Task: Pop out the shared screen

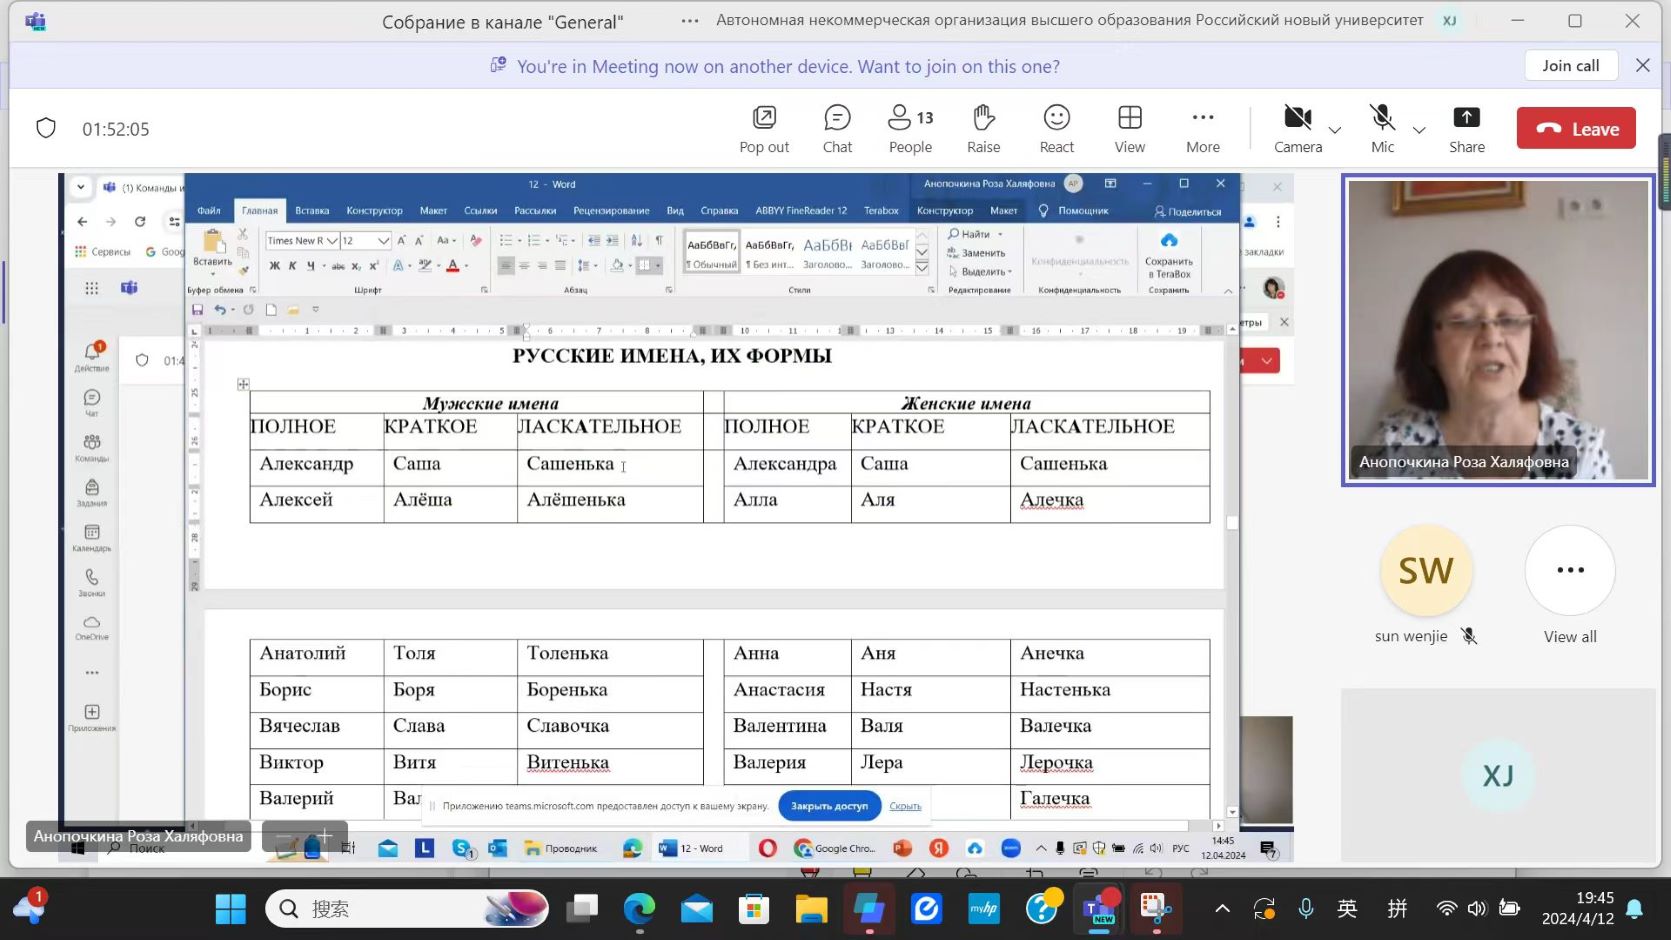Action: pos(764,129)
